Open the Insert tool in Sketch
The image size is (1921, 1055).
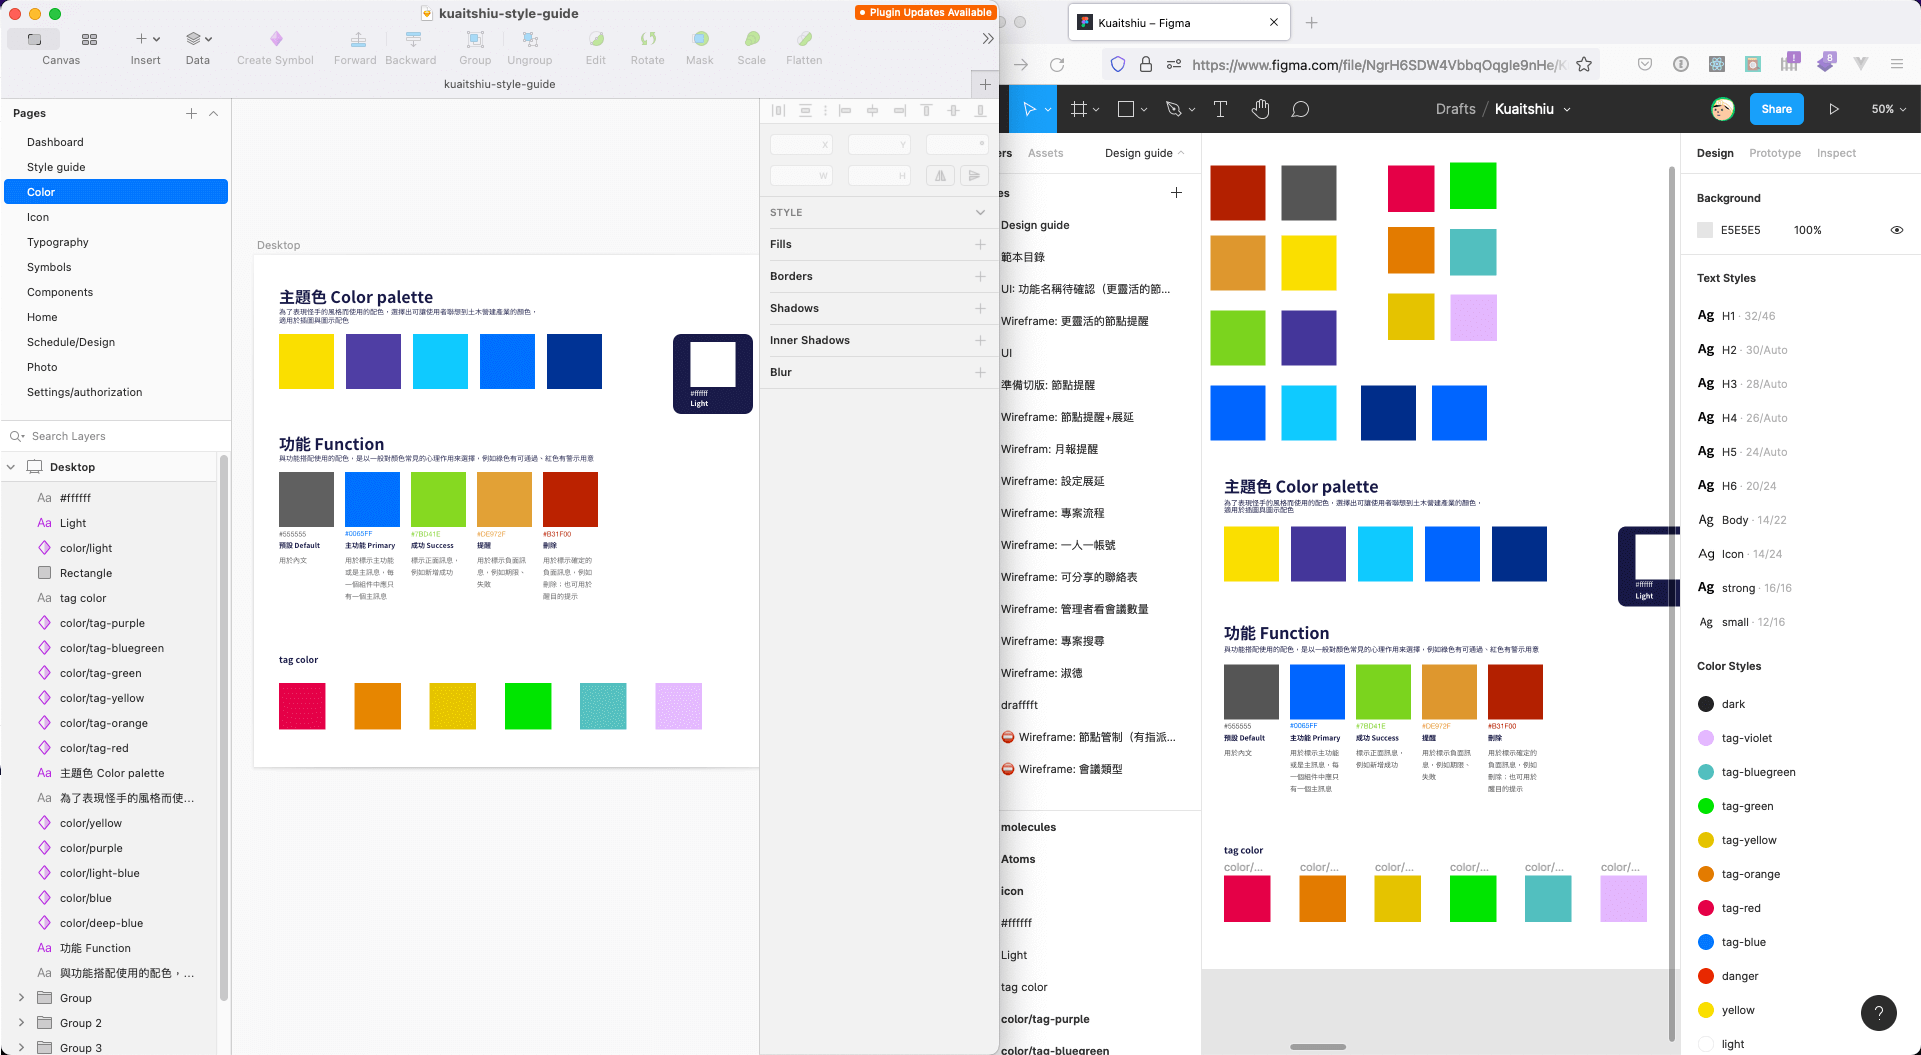point(147,39)
